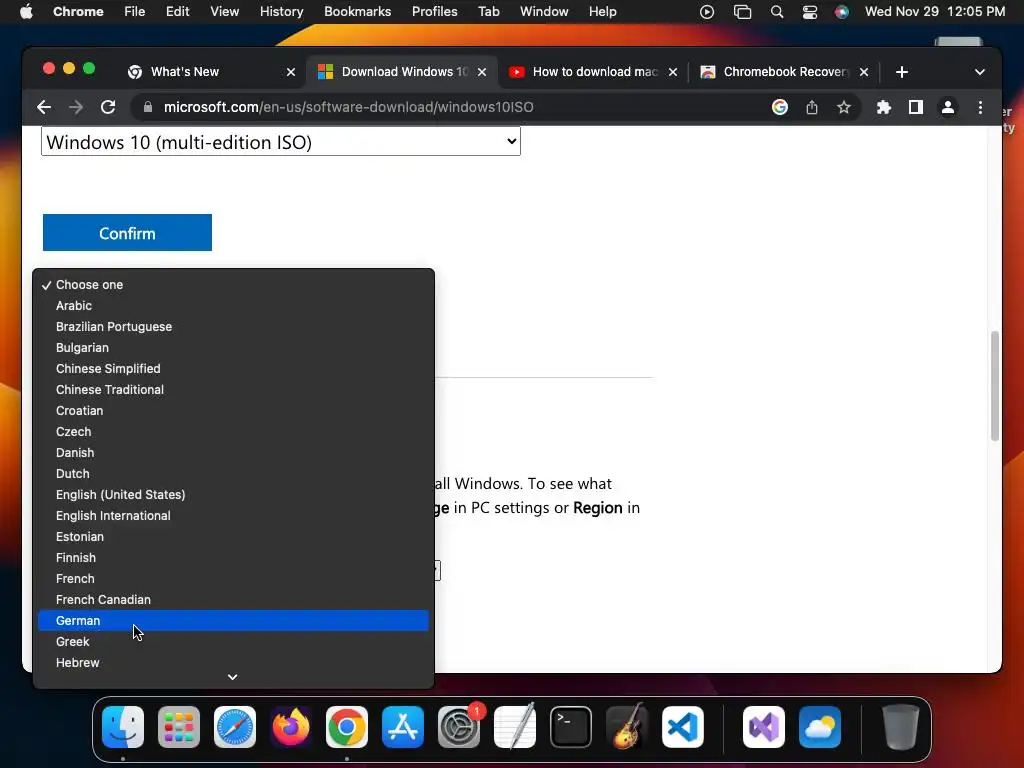Reload the Microsoft download page
This screenshot has height=768, width=1024.
(108, 107)
